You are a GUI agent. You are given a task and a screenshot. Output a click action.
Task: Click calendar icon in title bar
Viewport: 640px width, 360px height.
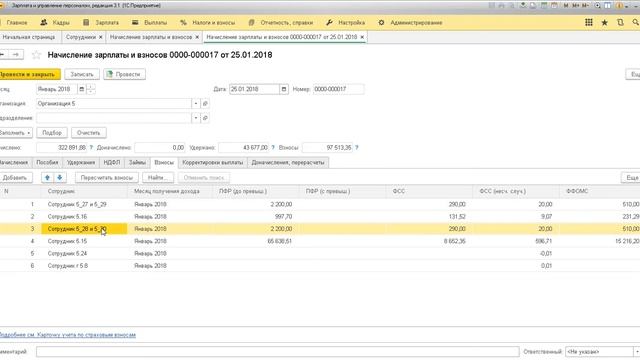click(554, 6)
